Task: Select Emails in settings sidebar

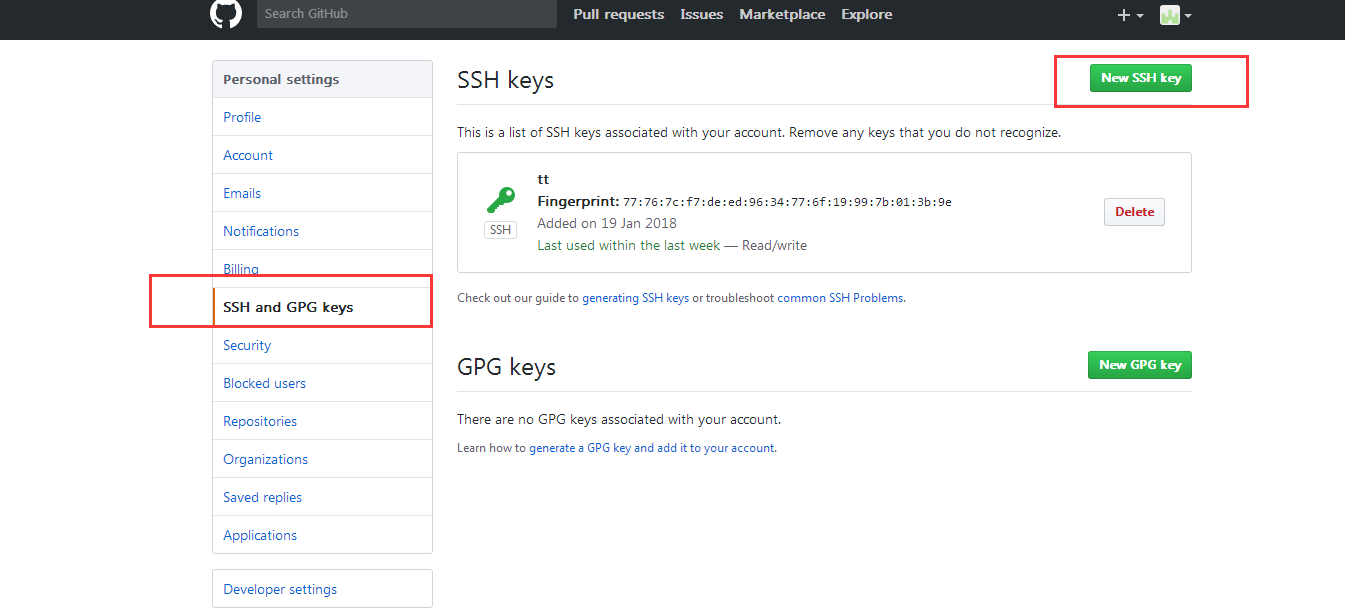Action: pyautogui.click(x=322, y=193)
